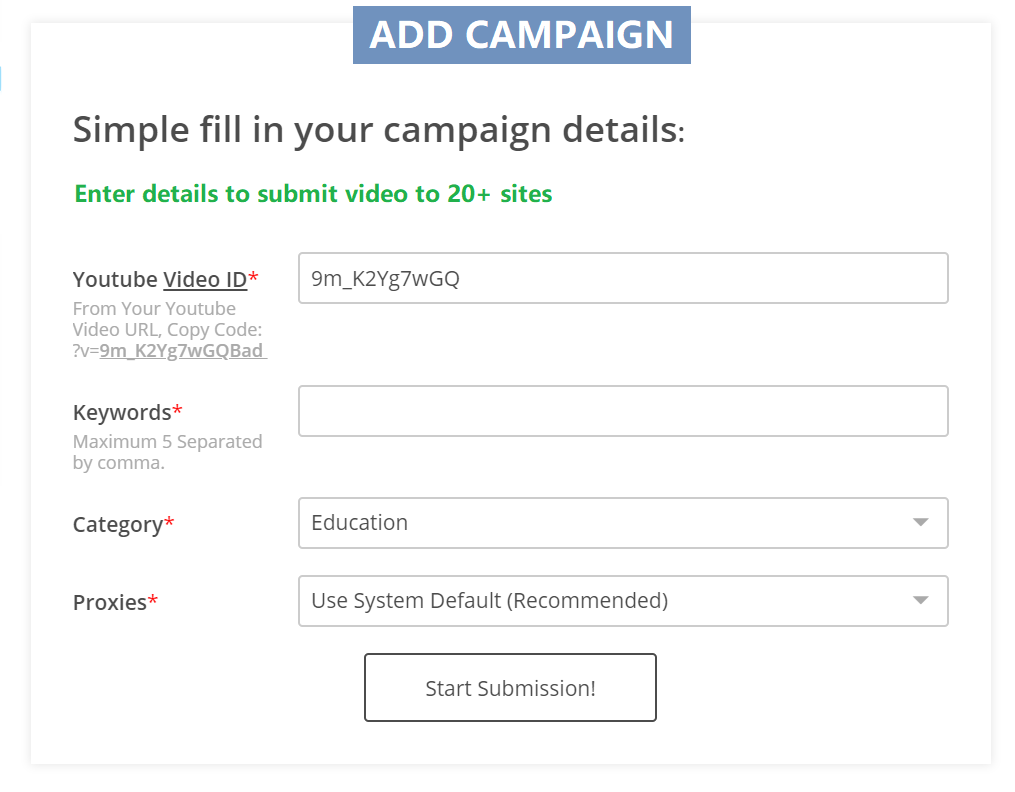1015x792 pixels.
Task: Click the underlined 9m_K2Yg7wGQBad example code
Action: [x=183, y=351]
